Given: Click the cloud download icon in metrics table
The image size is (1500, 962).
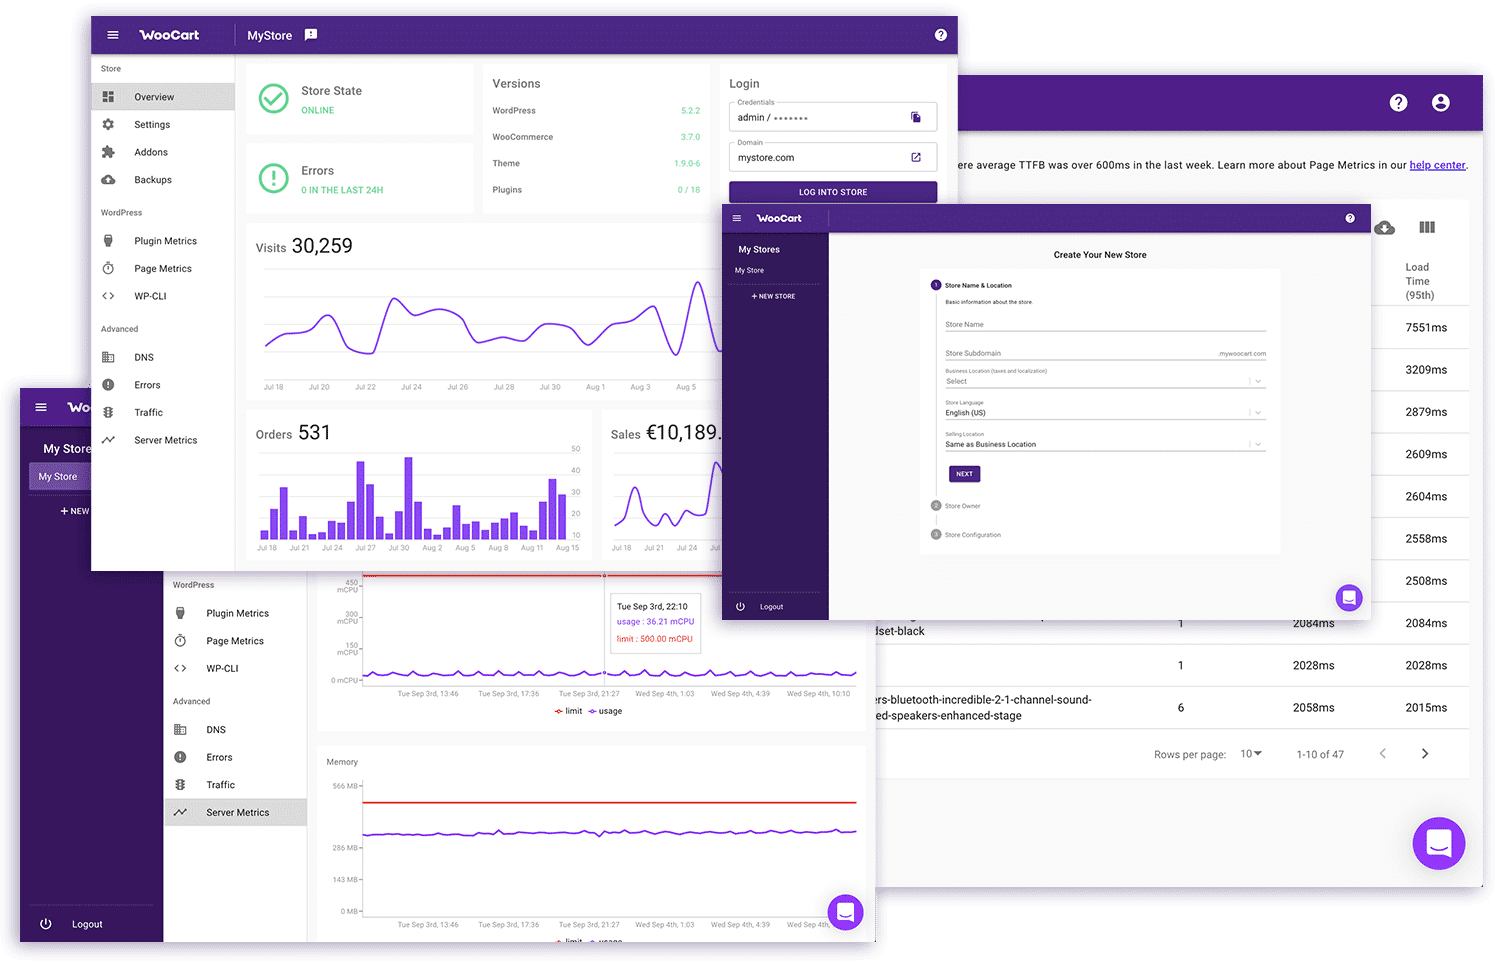Looking at the screenshot, I should point(1385,228).
